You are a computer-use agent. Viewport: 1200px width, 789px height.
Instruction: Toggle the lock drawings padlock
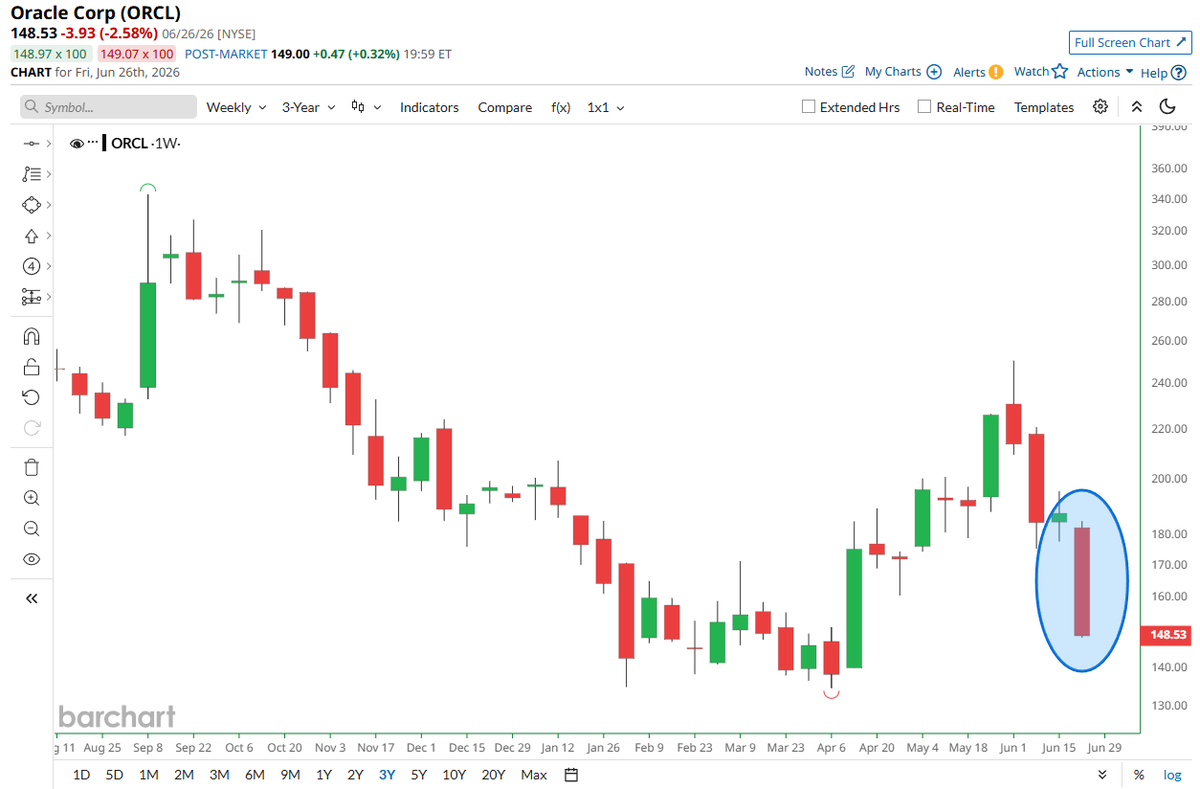pyautogui.click(x=31, y=367)
